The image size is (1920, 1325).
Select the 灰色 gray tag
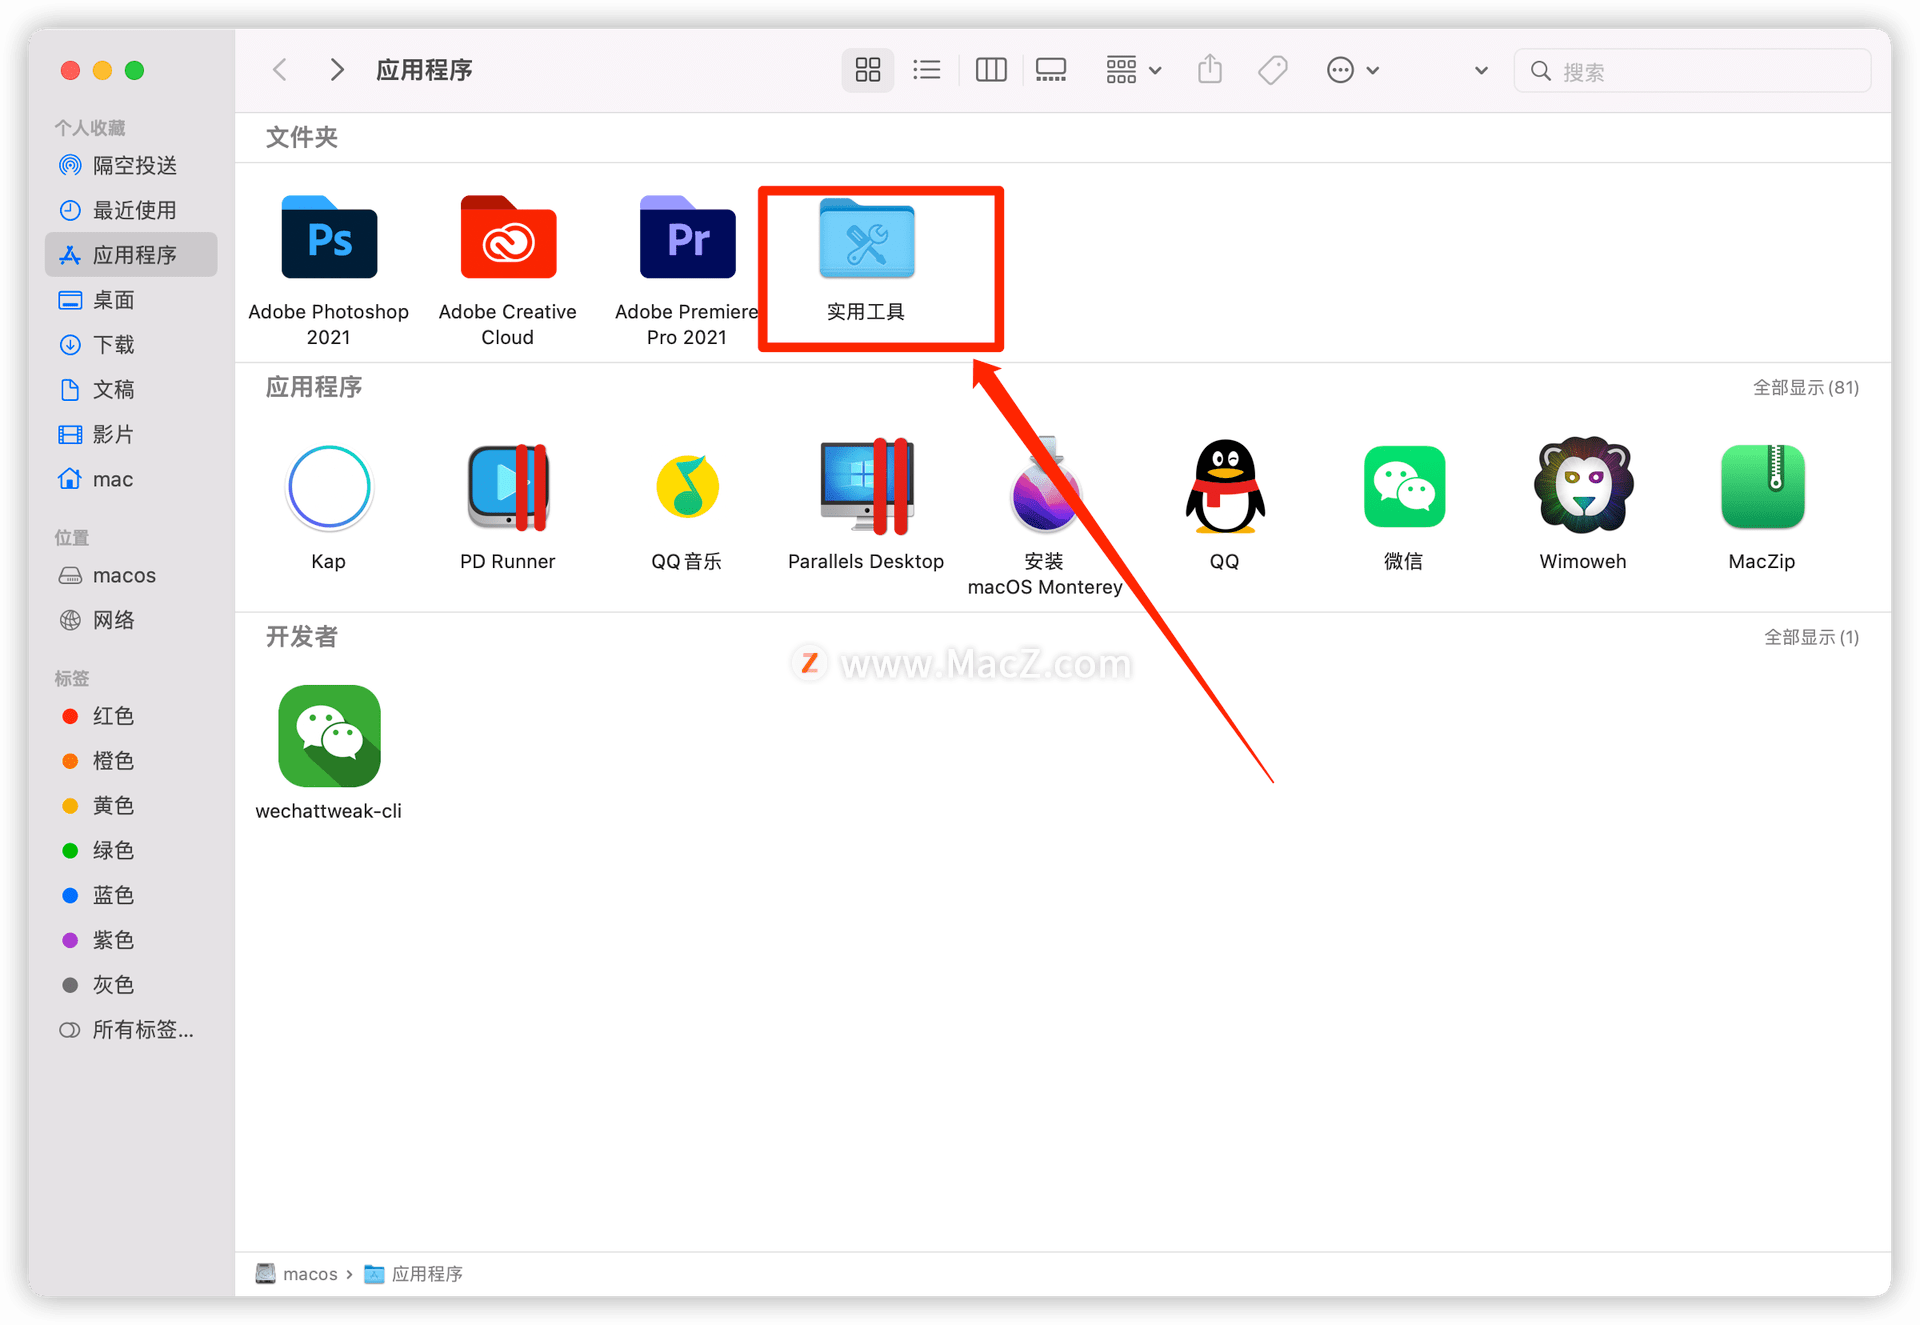click(x=131, y=985)
